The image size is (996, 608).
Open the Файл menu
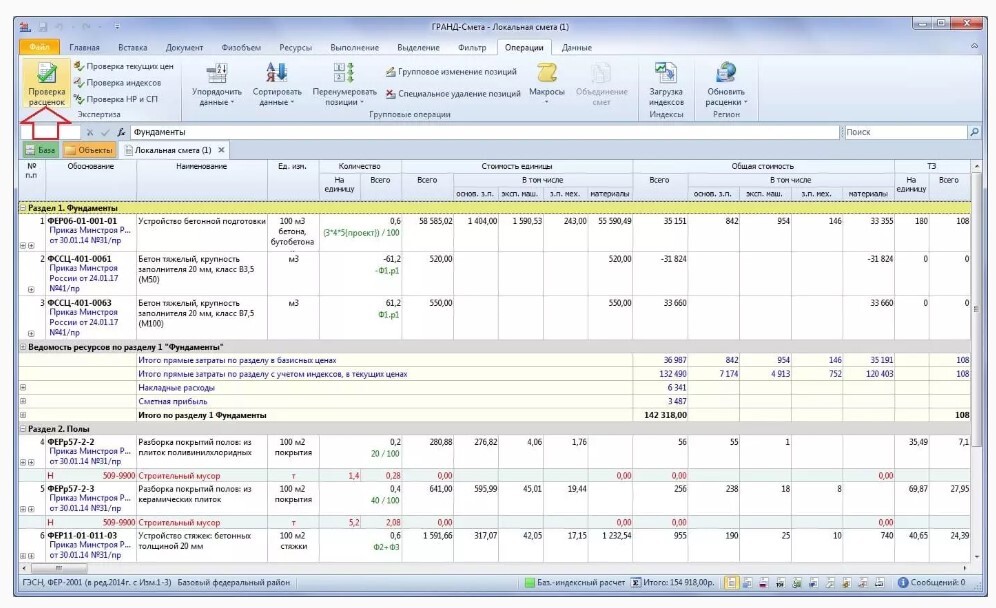pyautogui.click(x=39, y=47)
